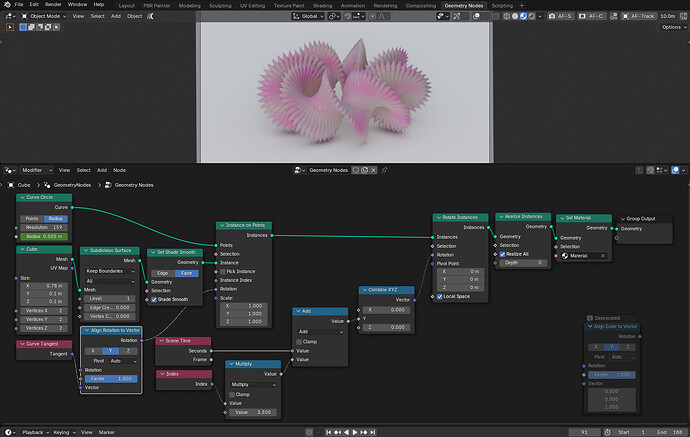Open the node editor type selector icon

10,170
